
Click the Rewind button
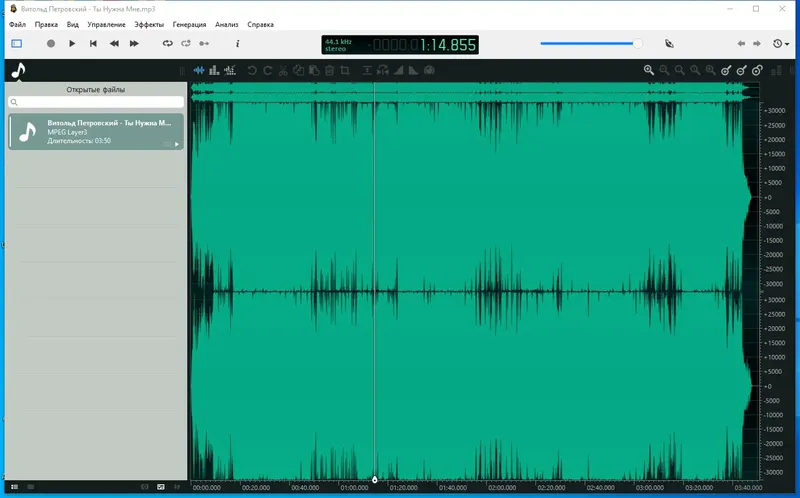pos(114,43)
